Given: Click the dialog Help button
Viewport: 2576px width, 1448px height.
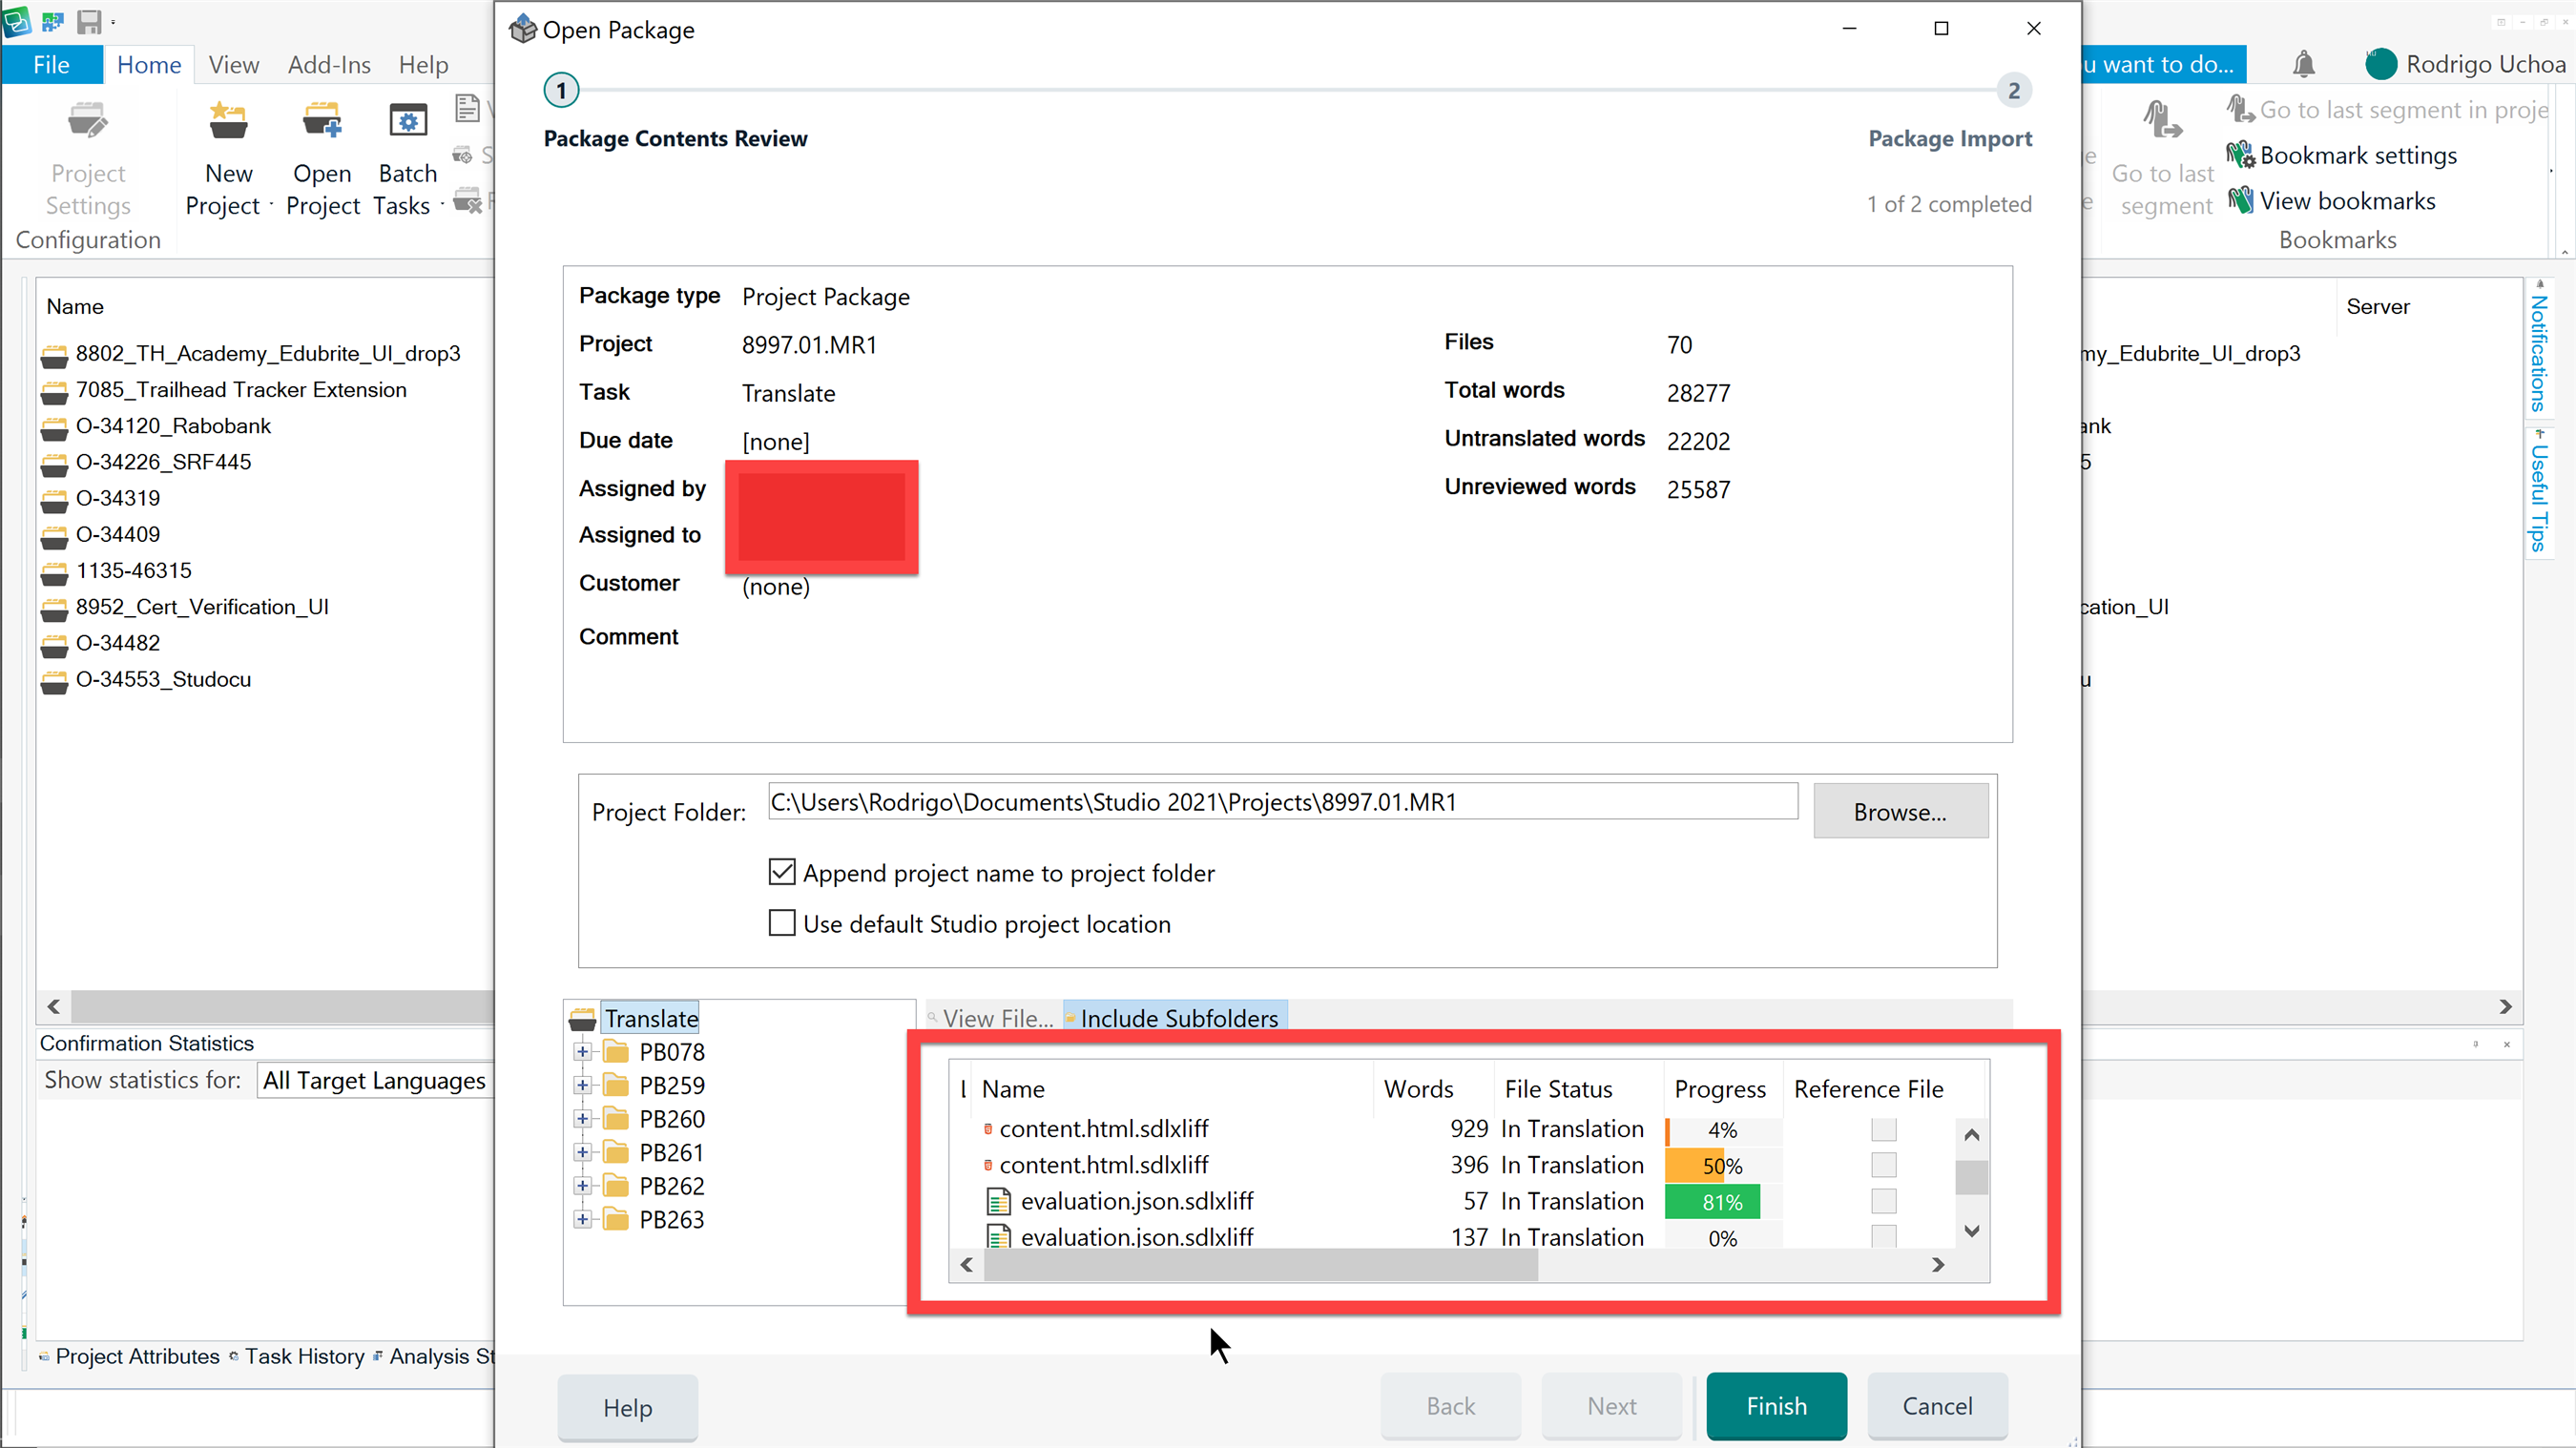Looking at the screenshot, I should pos(627,1407).
